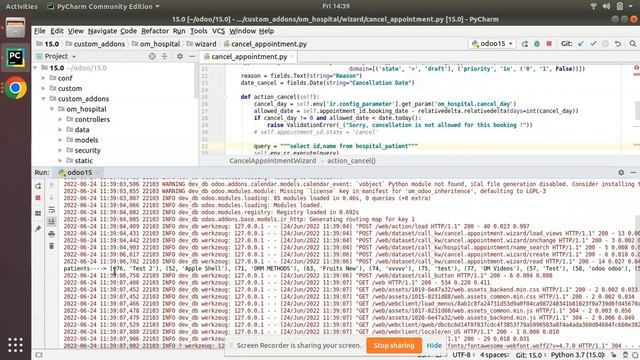
Task: Rerun odoo15 from the main toolbar
Action: (x=524, y=44)
